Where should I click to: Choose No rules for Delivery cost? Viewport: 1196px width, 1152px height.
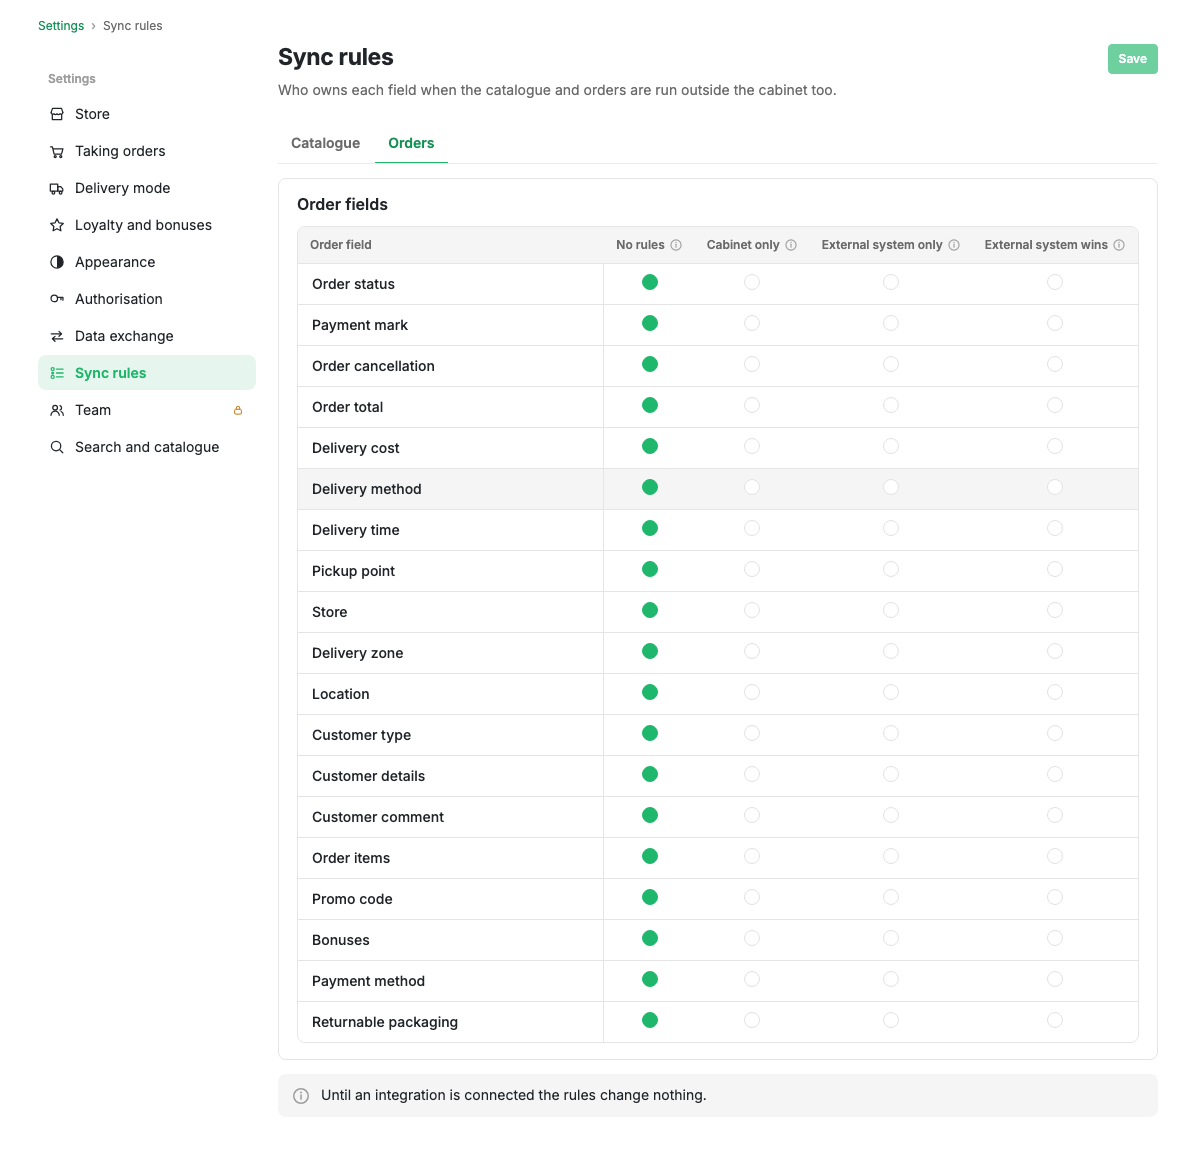(x=650, y=446)
